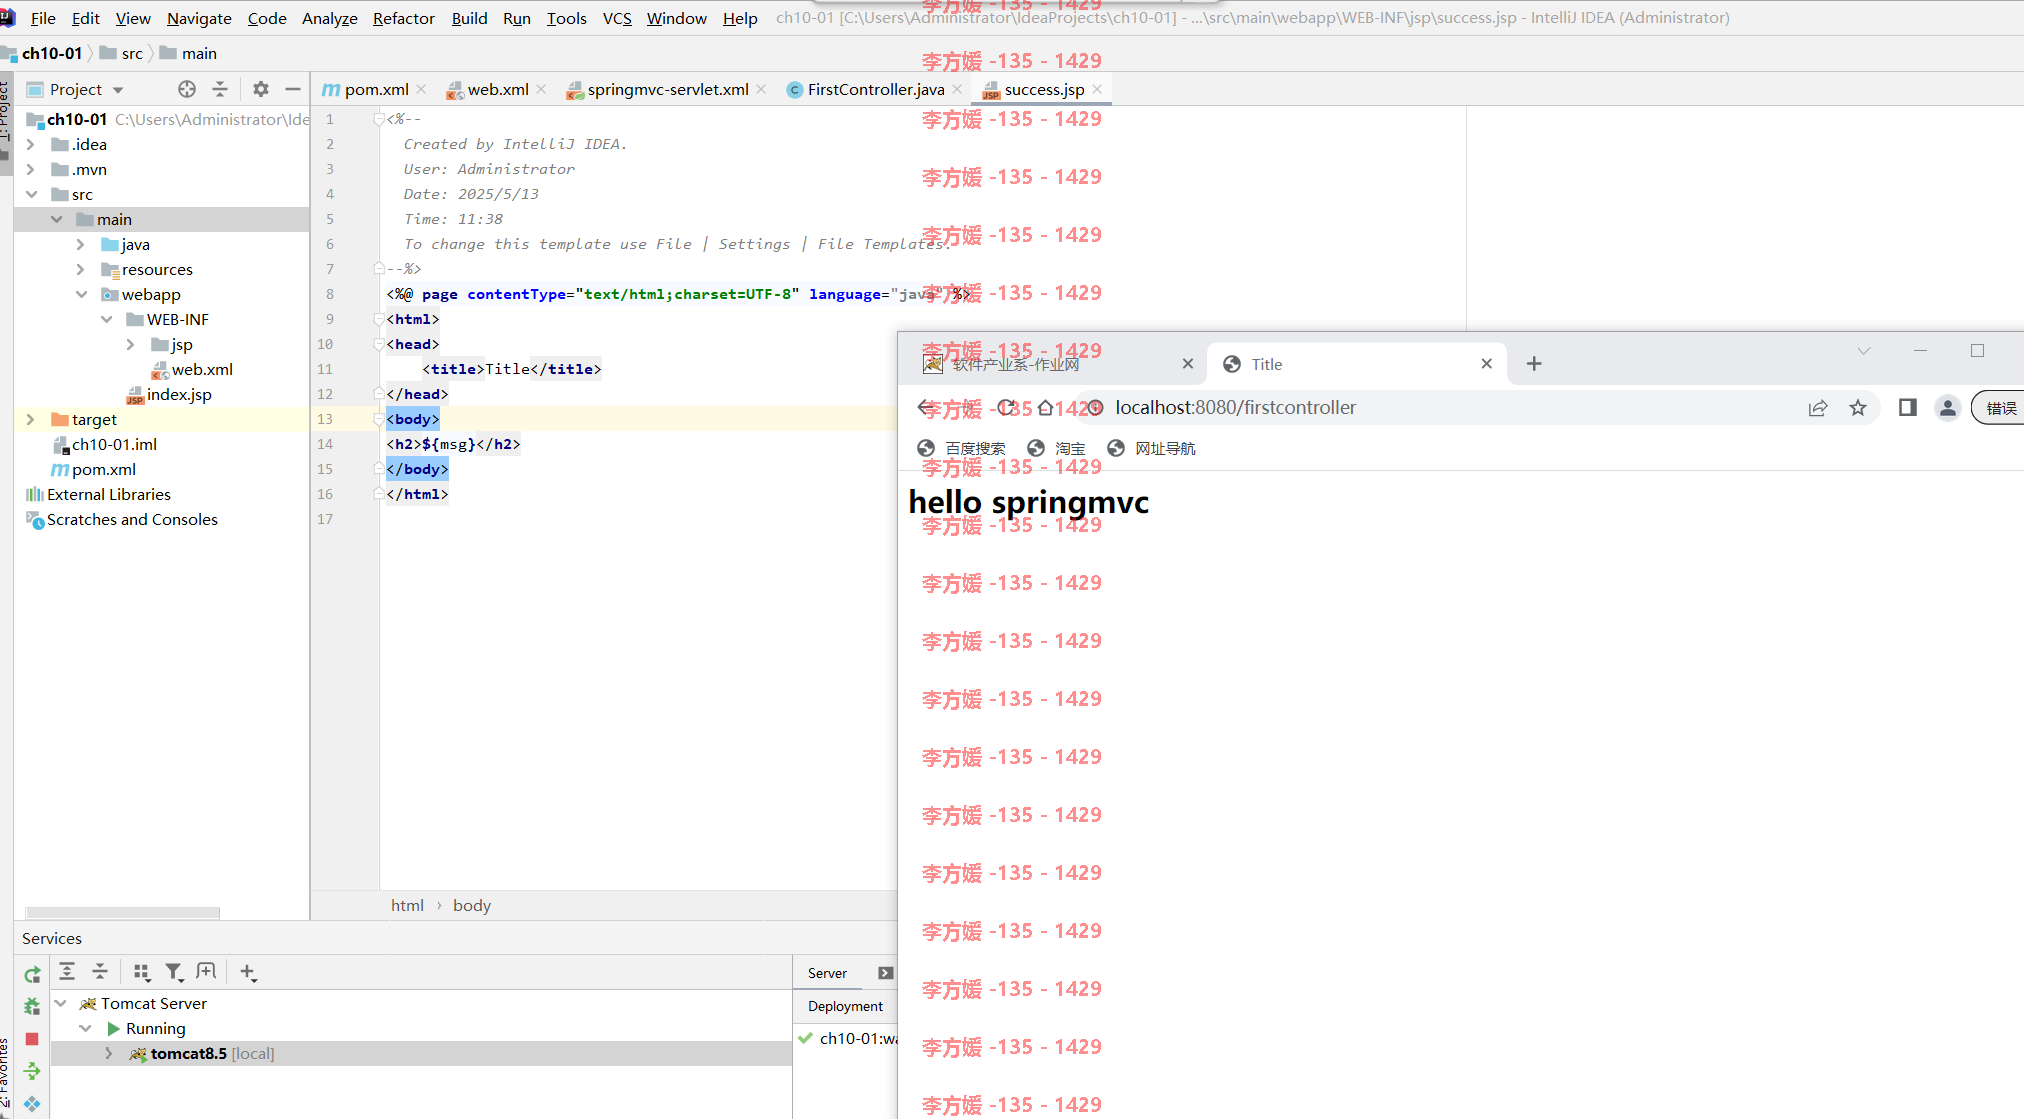Expand the resources folder
Image resolution: width=2024 pixels, height=1119 pixels.
(x=80, y=269)
